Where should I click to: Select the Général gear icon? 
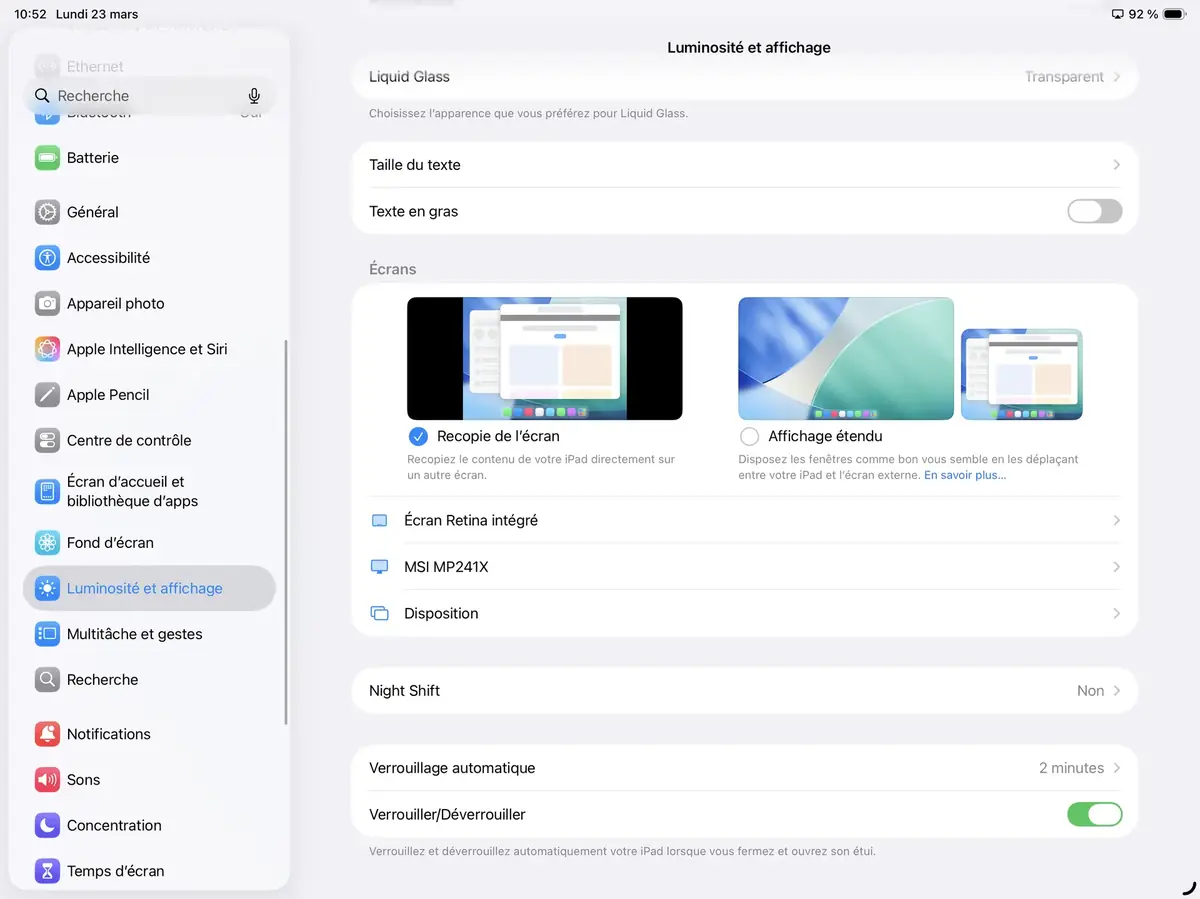coord(46,212)
